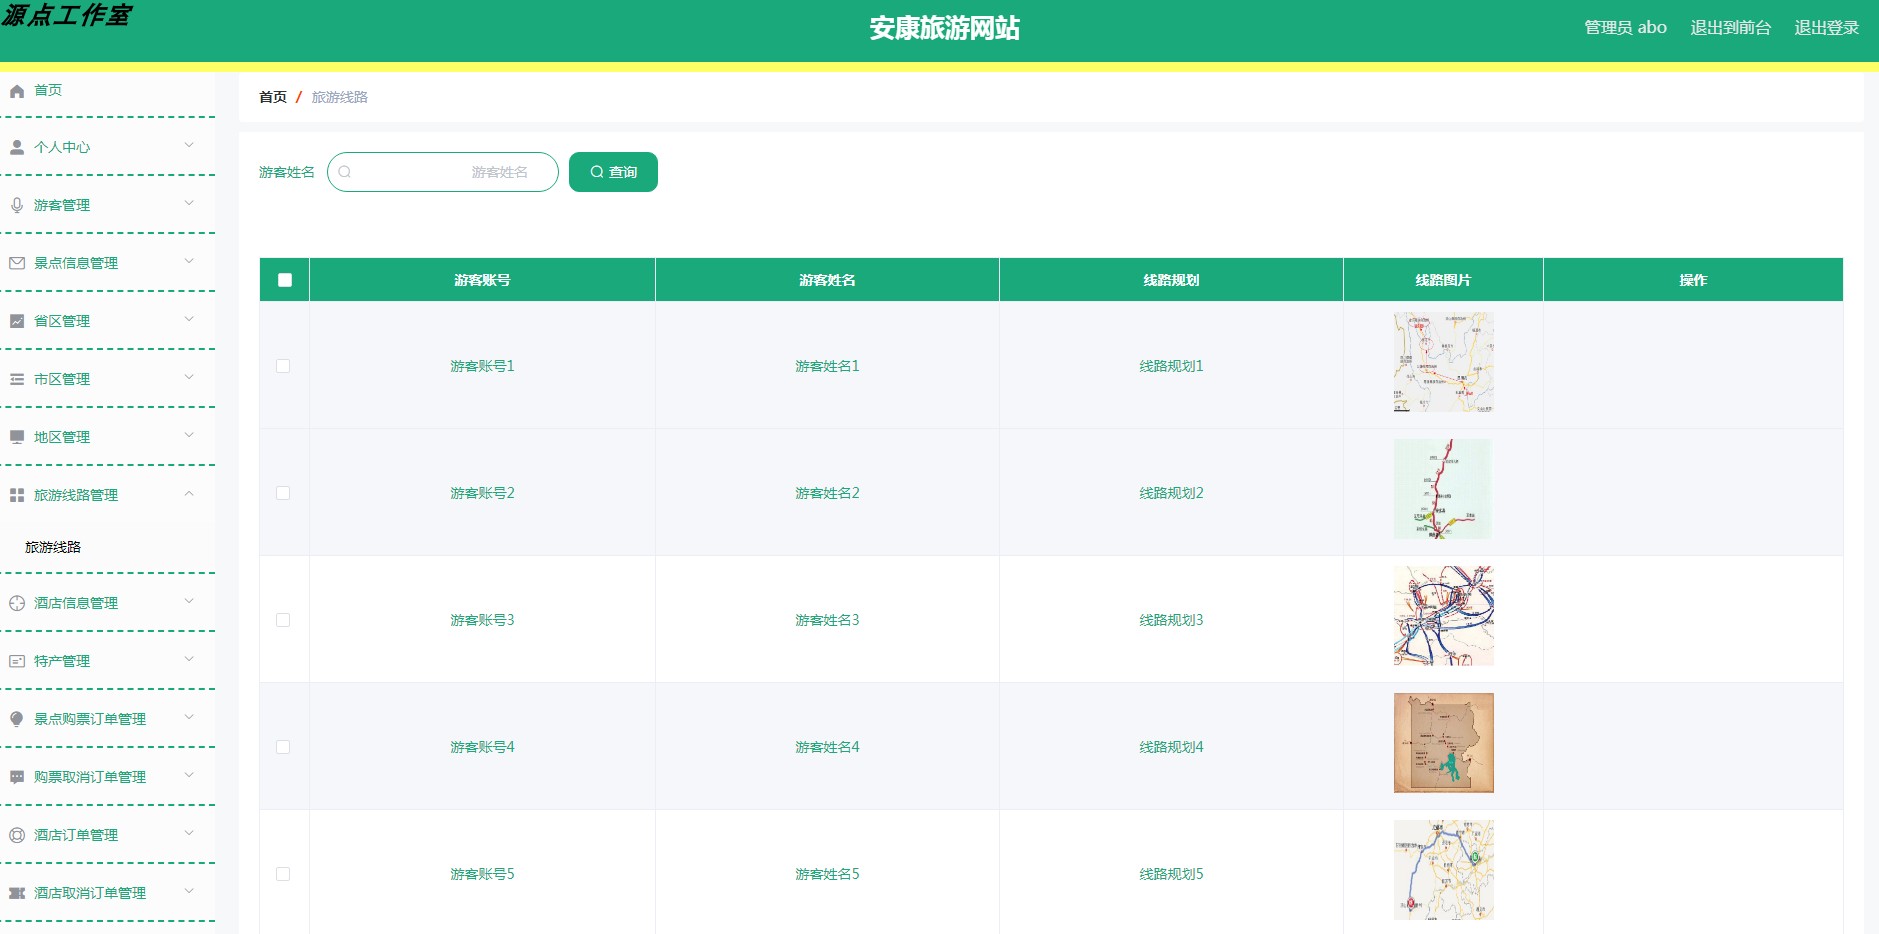Click the magnifier icon in the search box
This screenshot has height=934, width=1879.
click(x=345, y=172)
